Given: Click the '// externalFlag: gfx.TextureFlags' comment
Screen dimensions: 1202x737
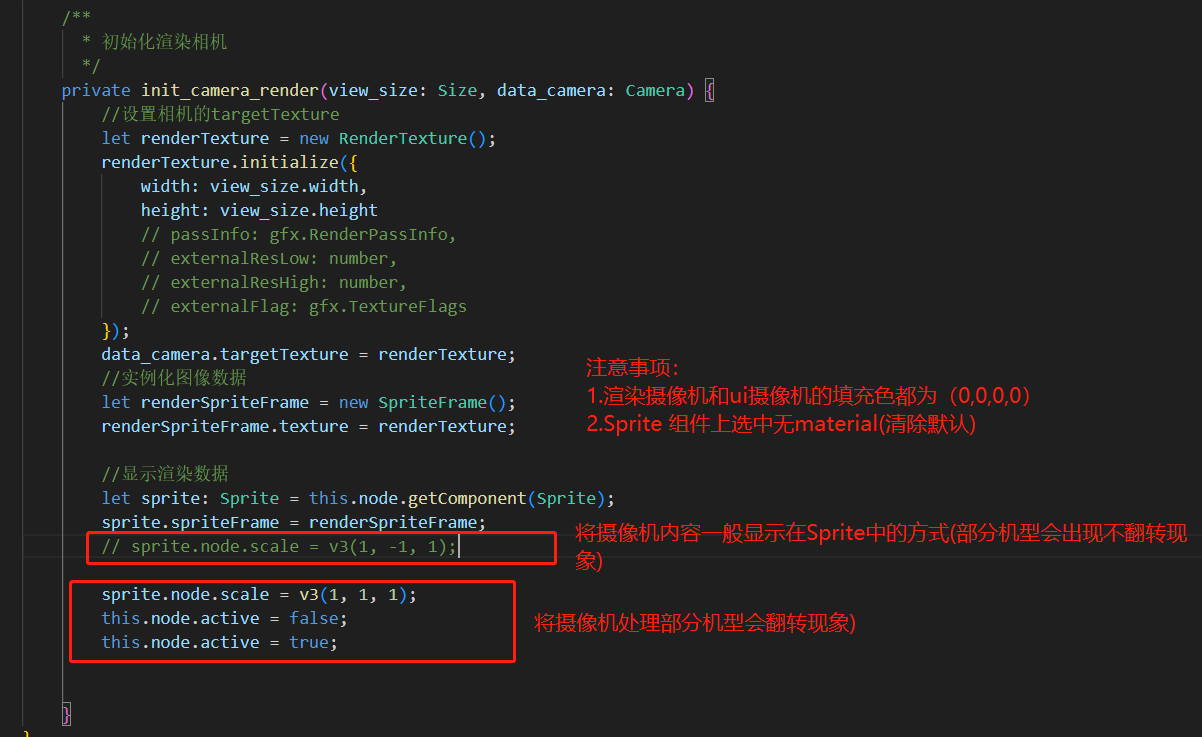Looking at the screenshot, I should pos(303,306).
